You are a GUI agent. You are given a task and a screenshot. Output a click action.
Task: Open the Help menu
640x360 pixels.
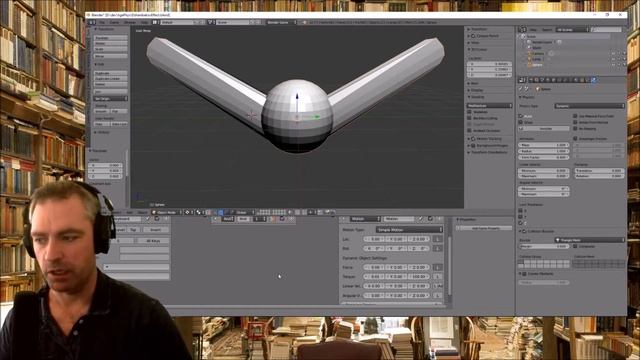(144, 22)
